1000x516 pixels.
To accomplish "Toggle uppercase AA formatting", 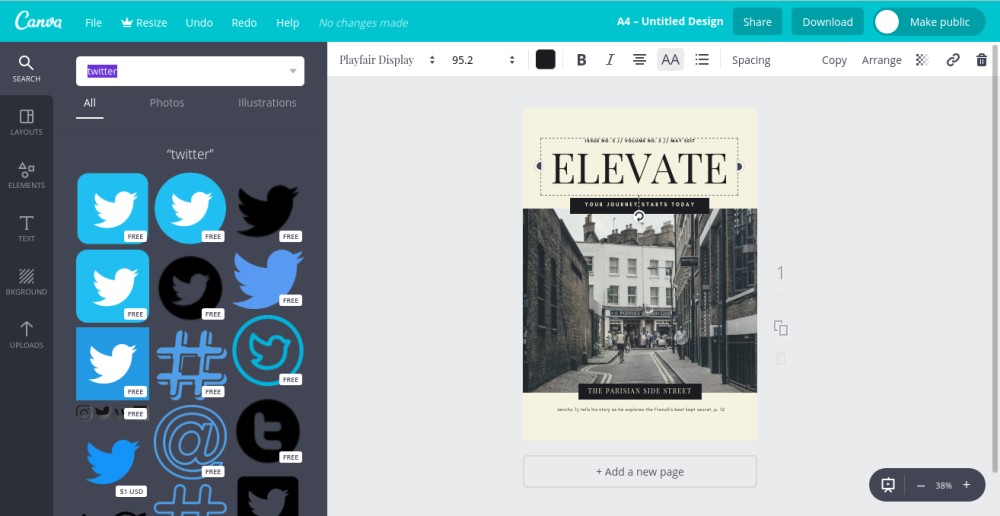I will (x=670, y=60).
